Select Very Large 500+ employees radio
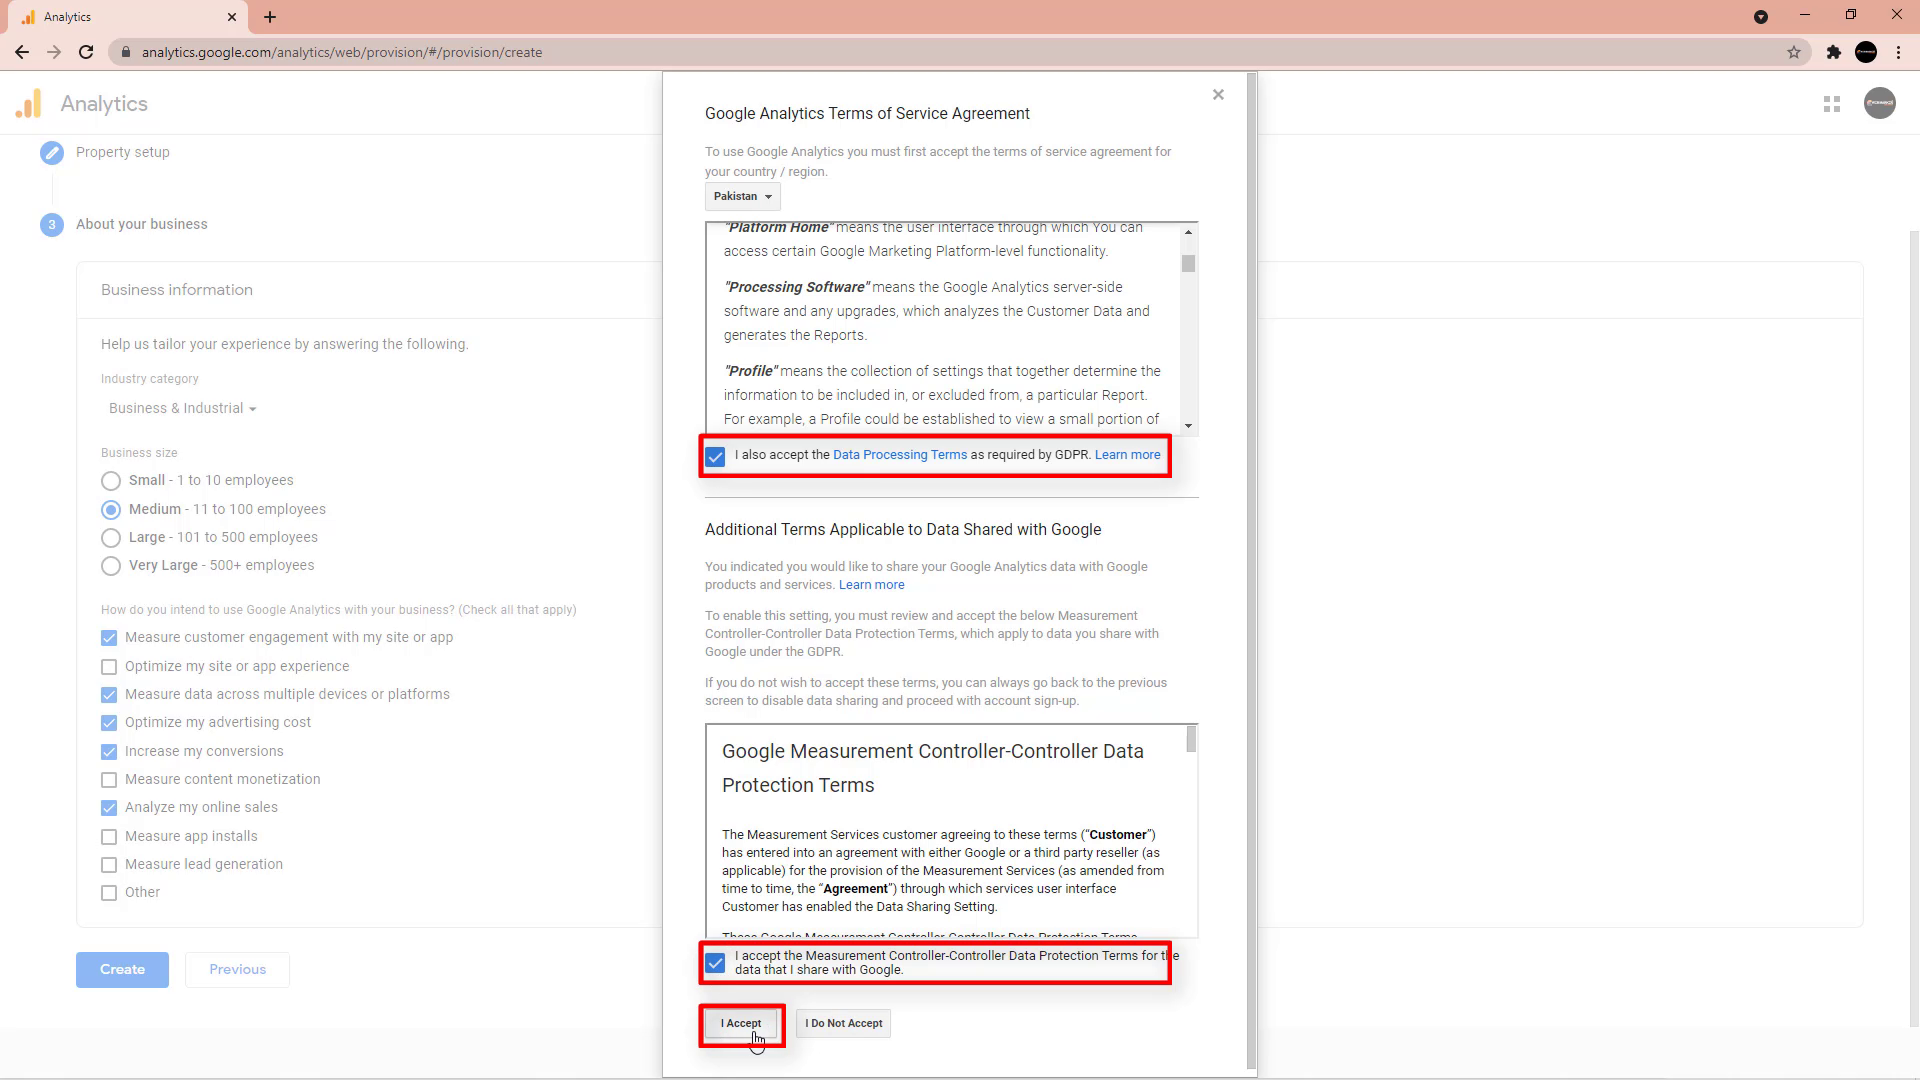The height and width of the screenshot is (1080, 1920). tap(111, 566)
